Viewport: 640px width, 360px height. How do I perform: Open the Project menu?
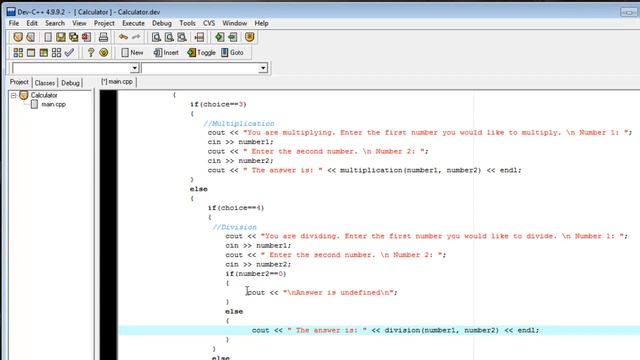104,23
